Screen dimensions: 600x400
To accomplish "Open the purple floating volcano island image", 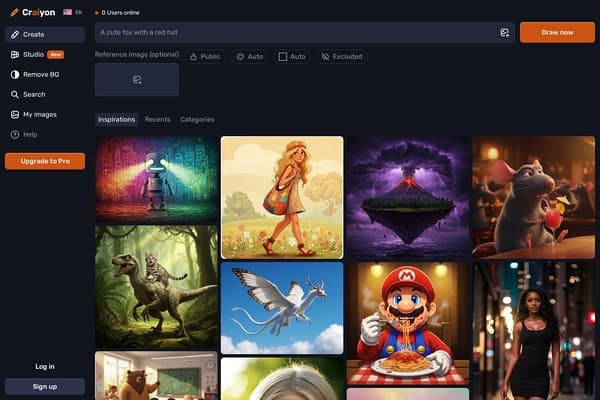I will click(x=408, y=198).
